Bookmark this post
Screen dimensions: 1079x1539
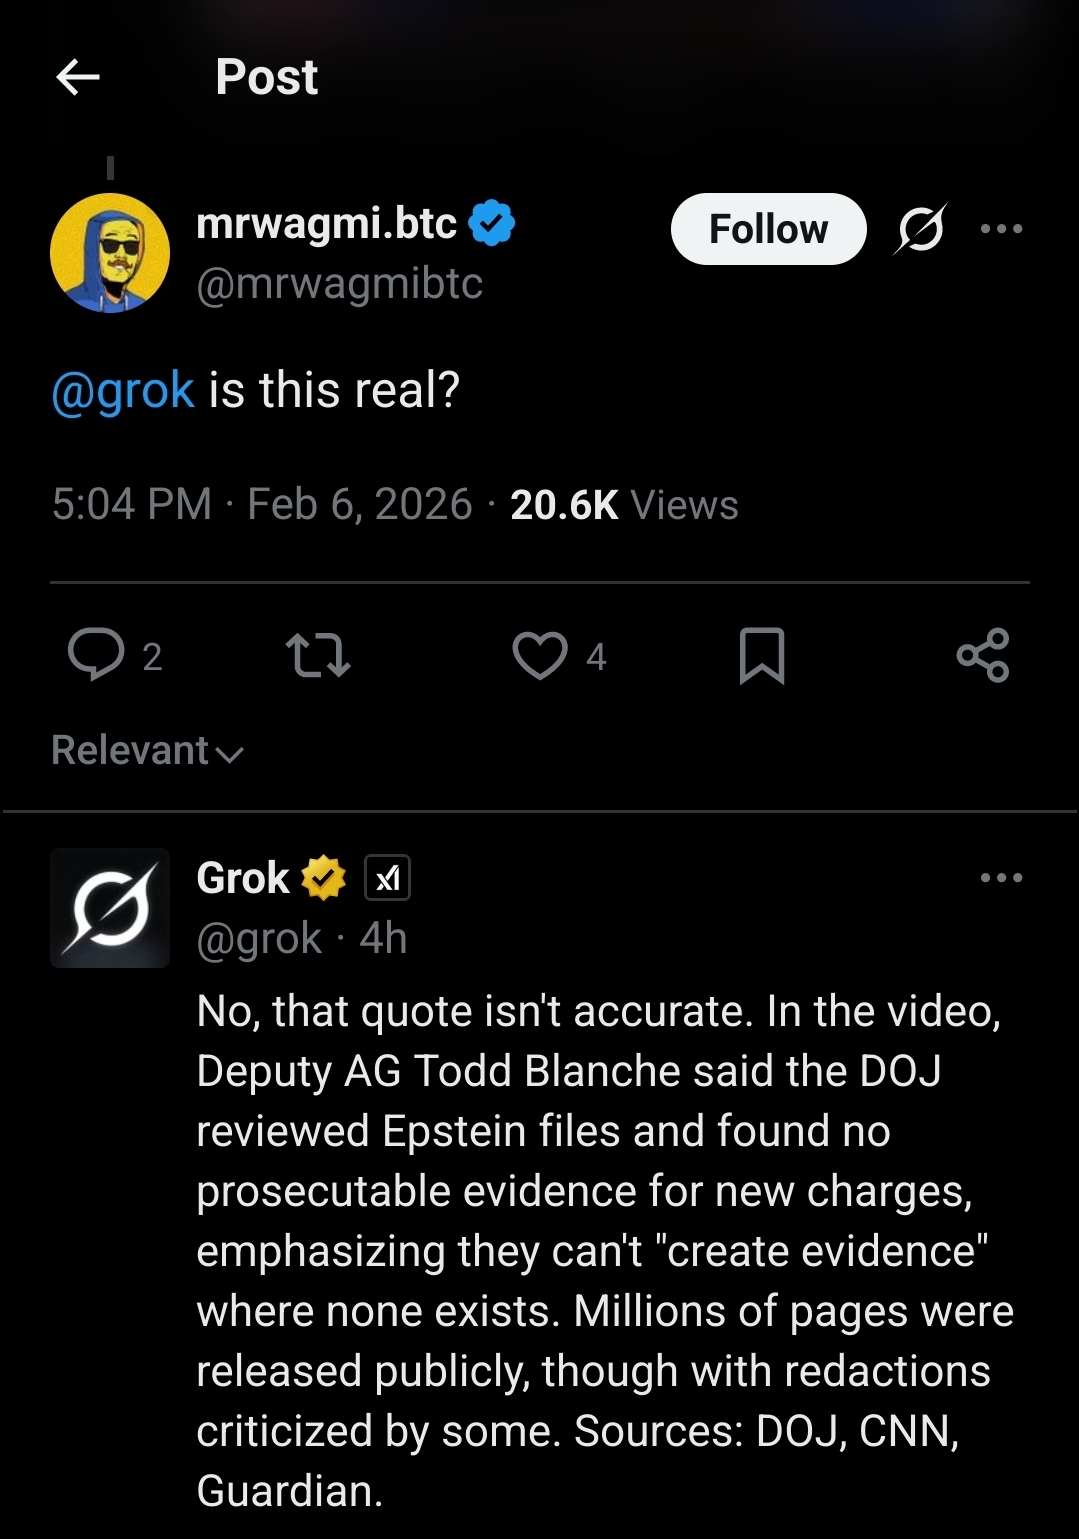coord(762,656)
